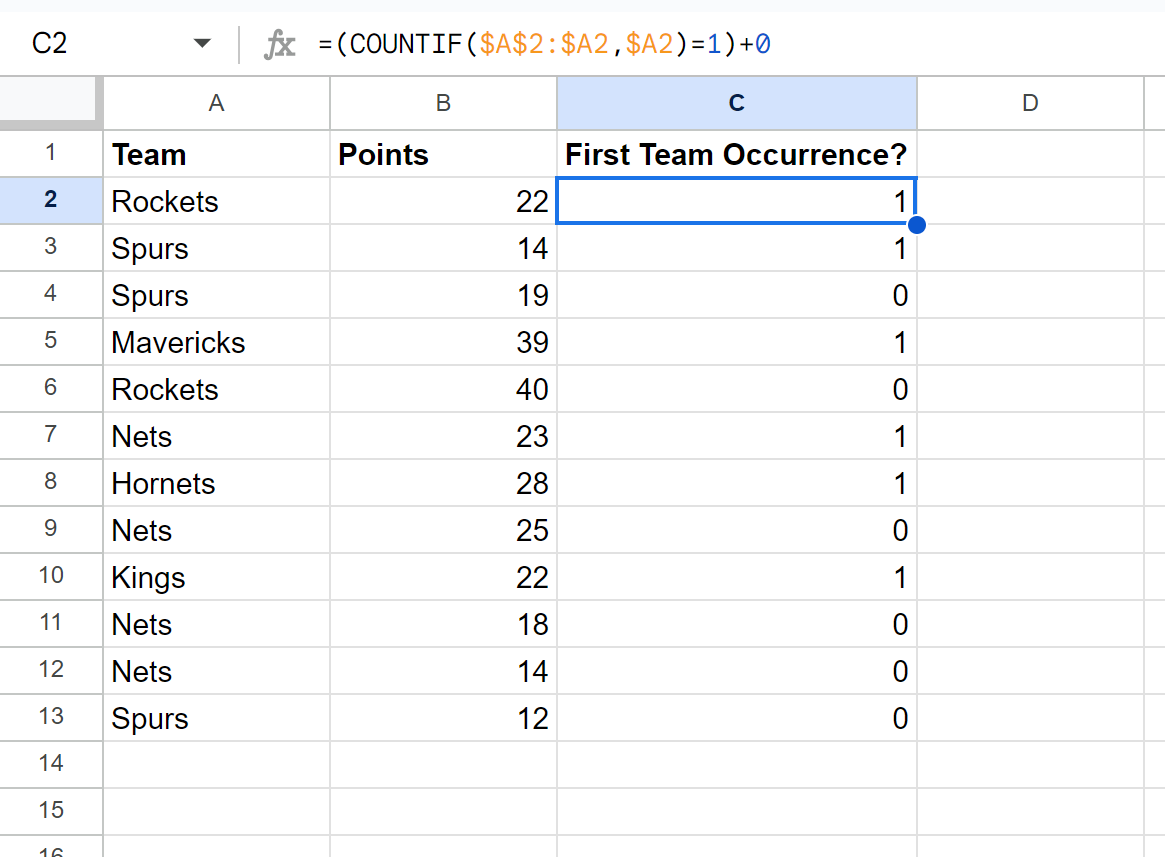Select cell A13 containing Spurs
The width and height of the screenshot is (1165, 857).
pyautogui.click(x=216, y=718)
